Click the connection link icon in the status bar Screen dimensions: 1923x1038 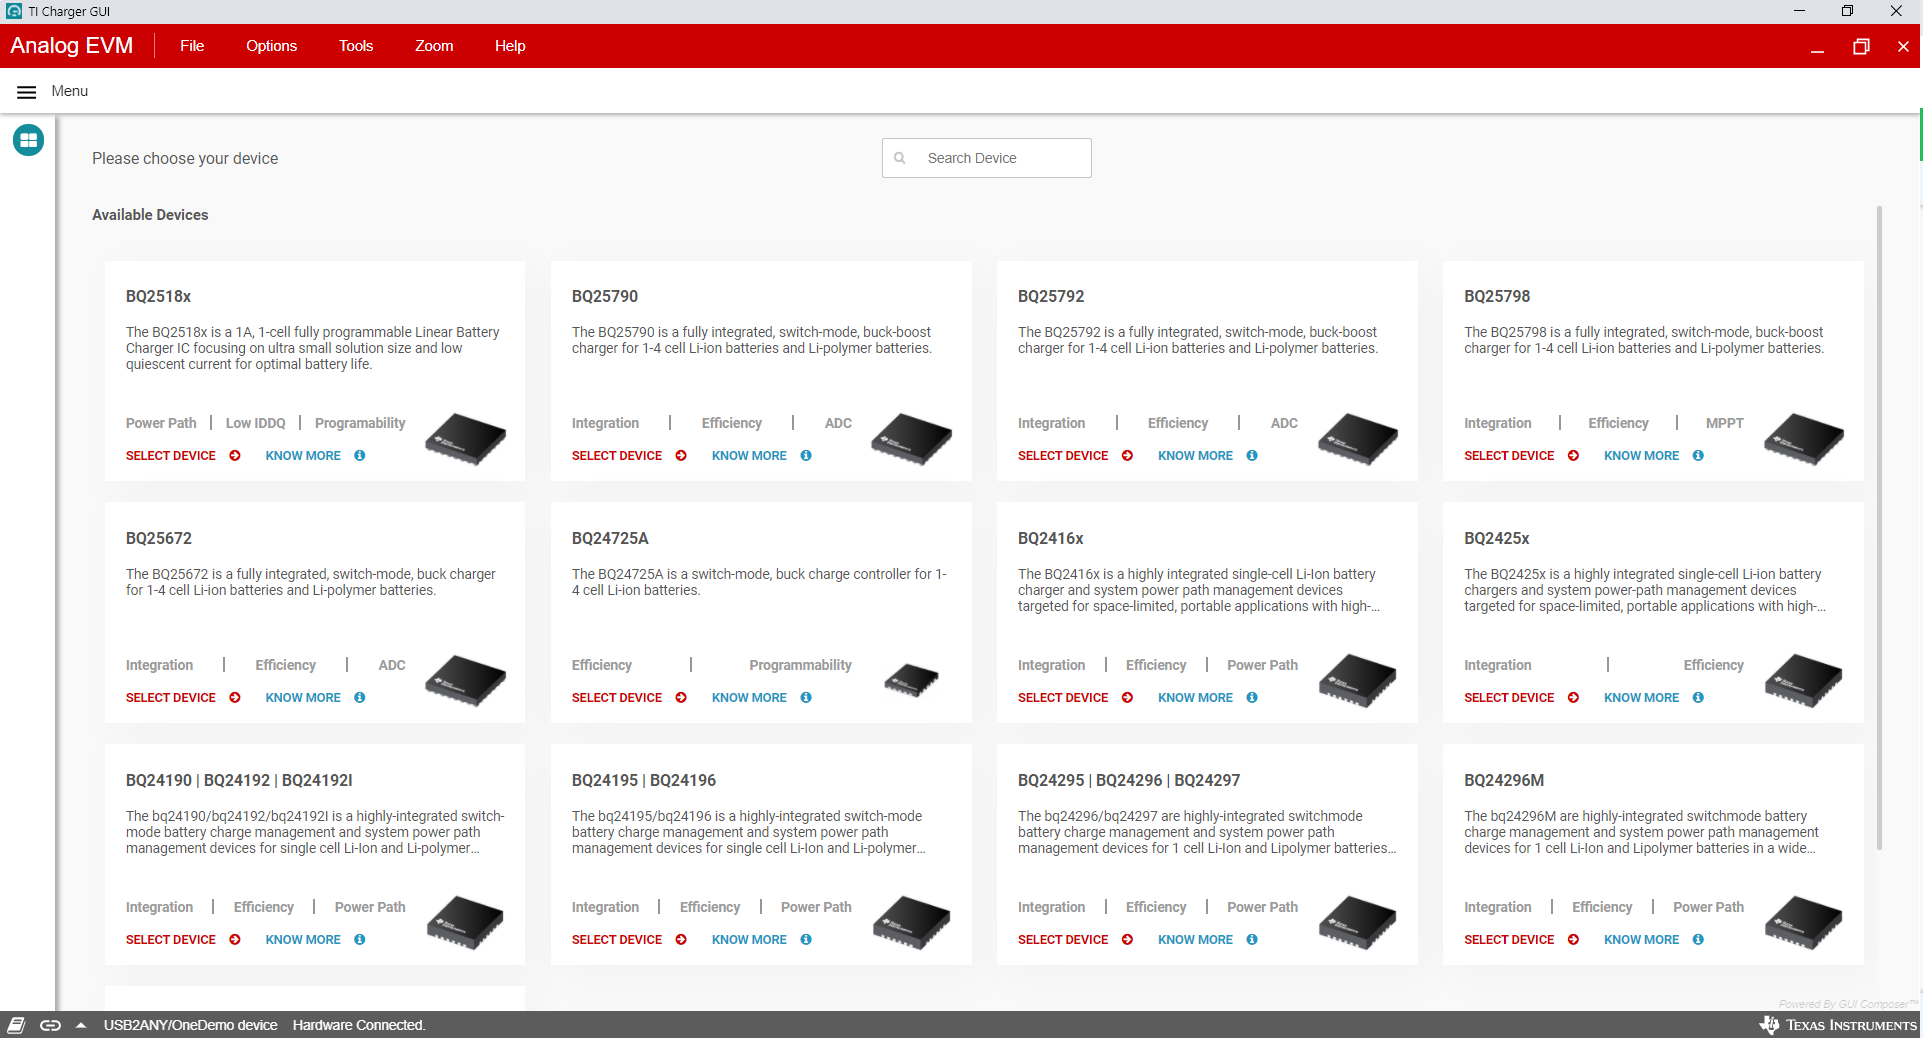[50, 1025]
